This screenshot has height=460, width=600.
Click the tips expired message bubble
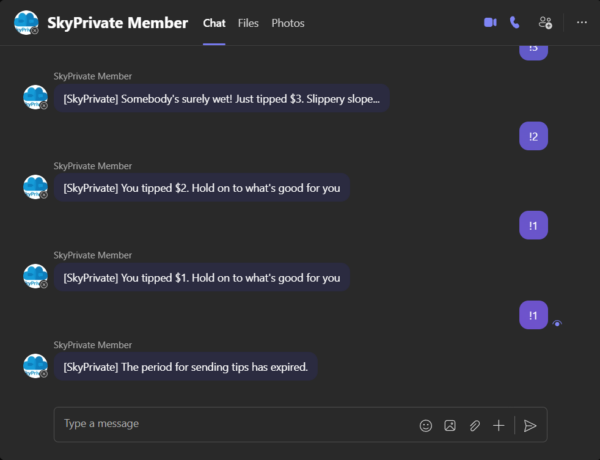(186, 367)
